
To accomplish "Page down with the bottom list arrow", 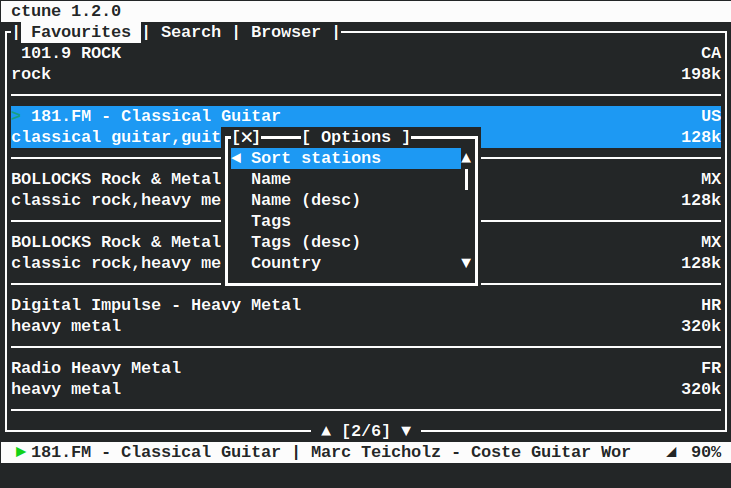I will point(406,431).
